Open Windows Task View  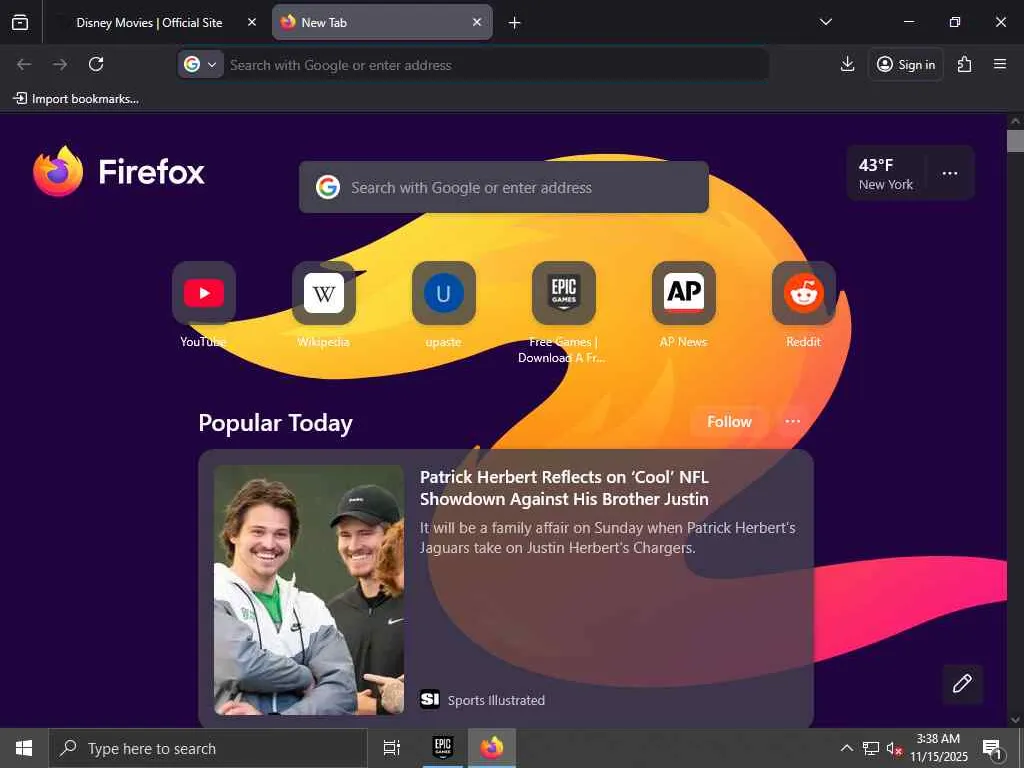coord(392,748)
